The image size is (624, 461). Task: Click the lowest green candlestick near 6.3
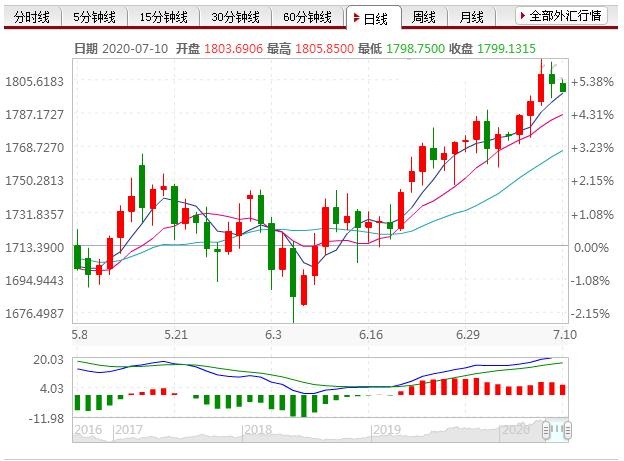tap(293, 272)
